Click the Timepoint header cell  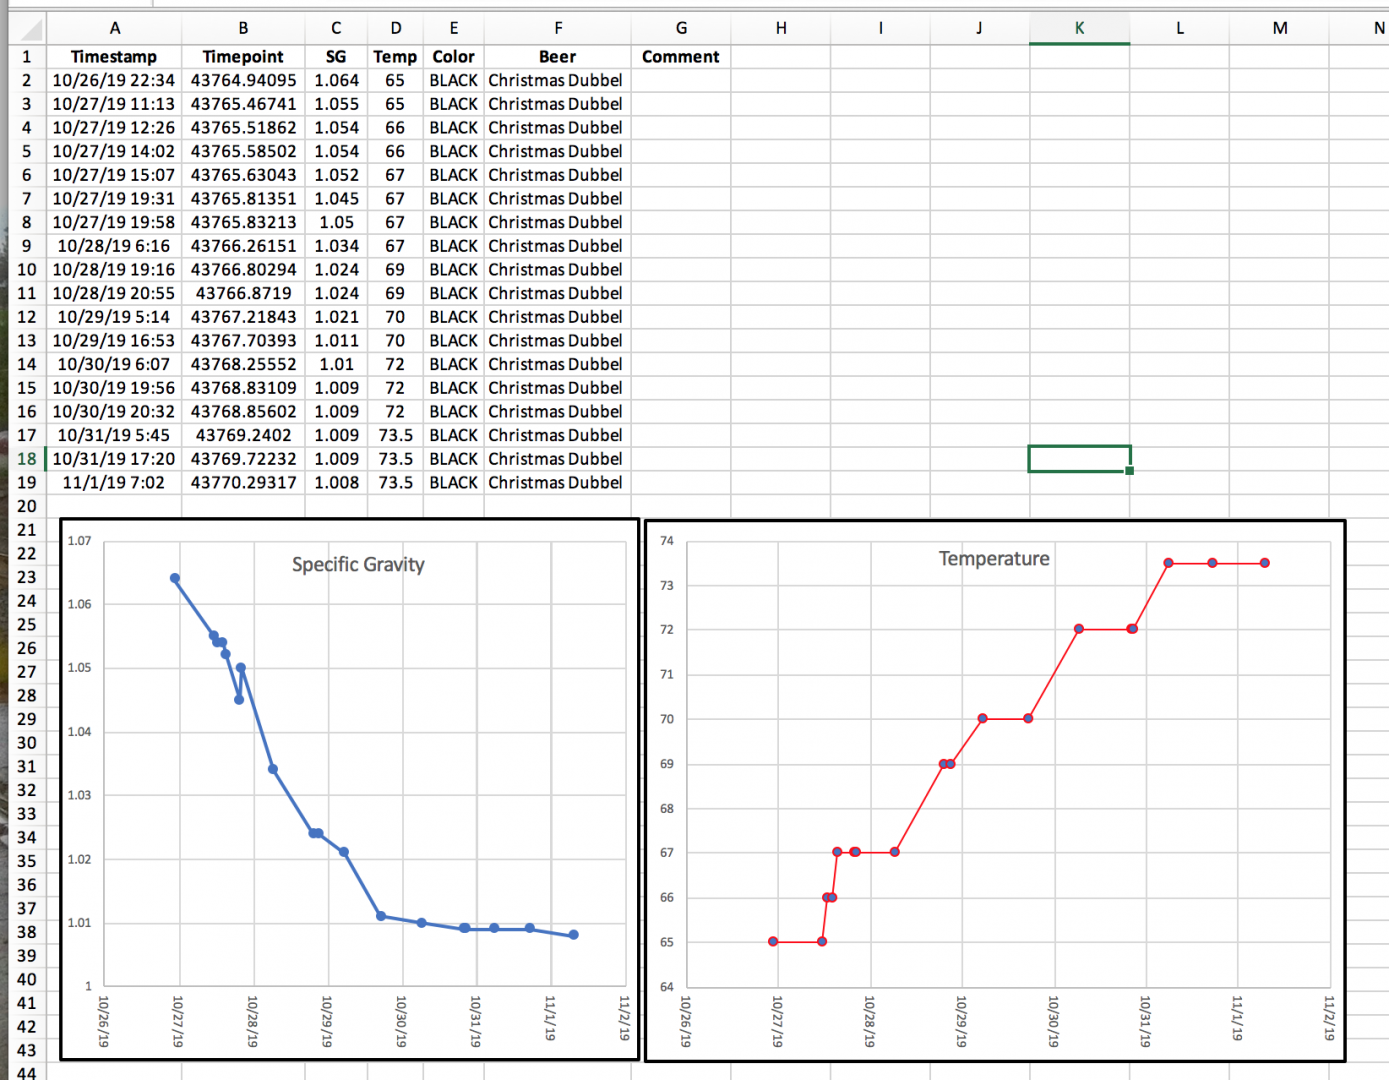tap(243, 57)
